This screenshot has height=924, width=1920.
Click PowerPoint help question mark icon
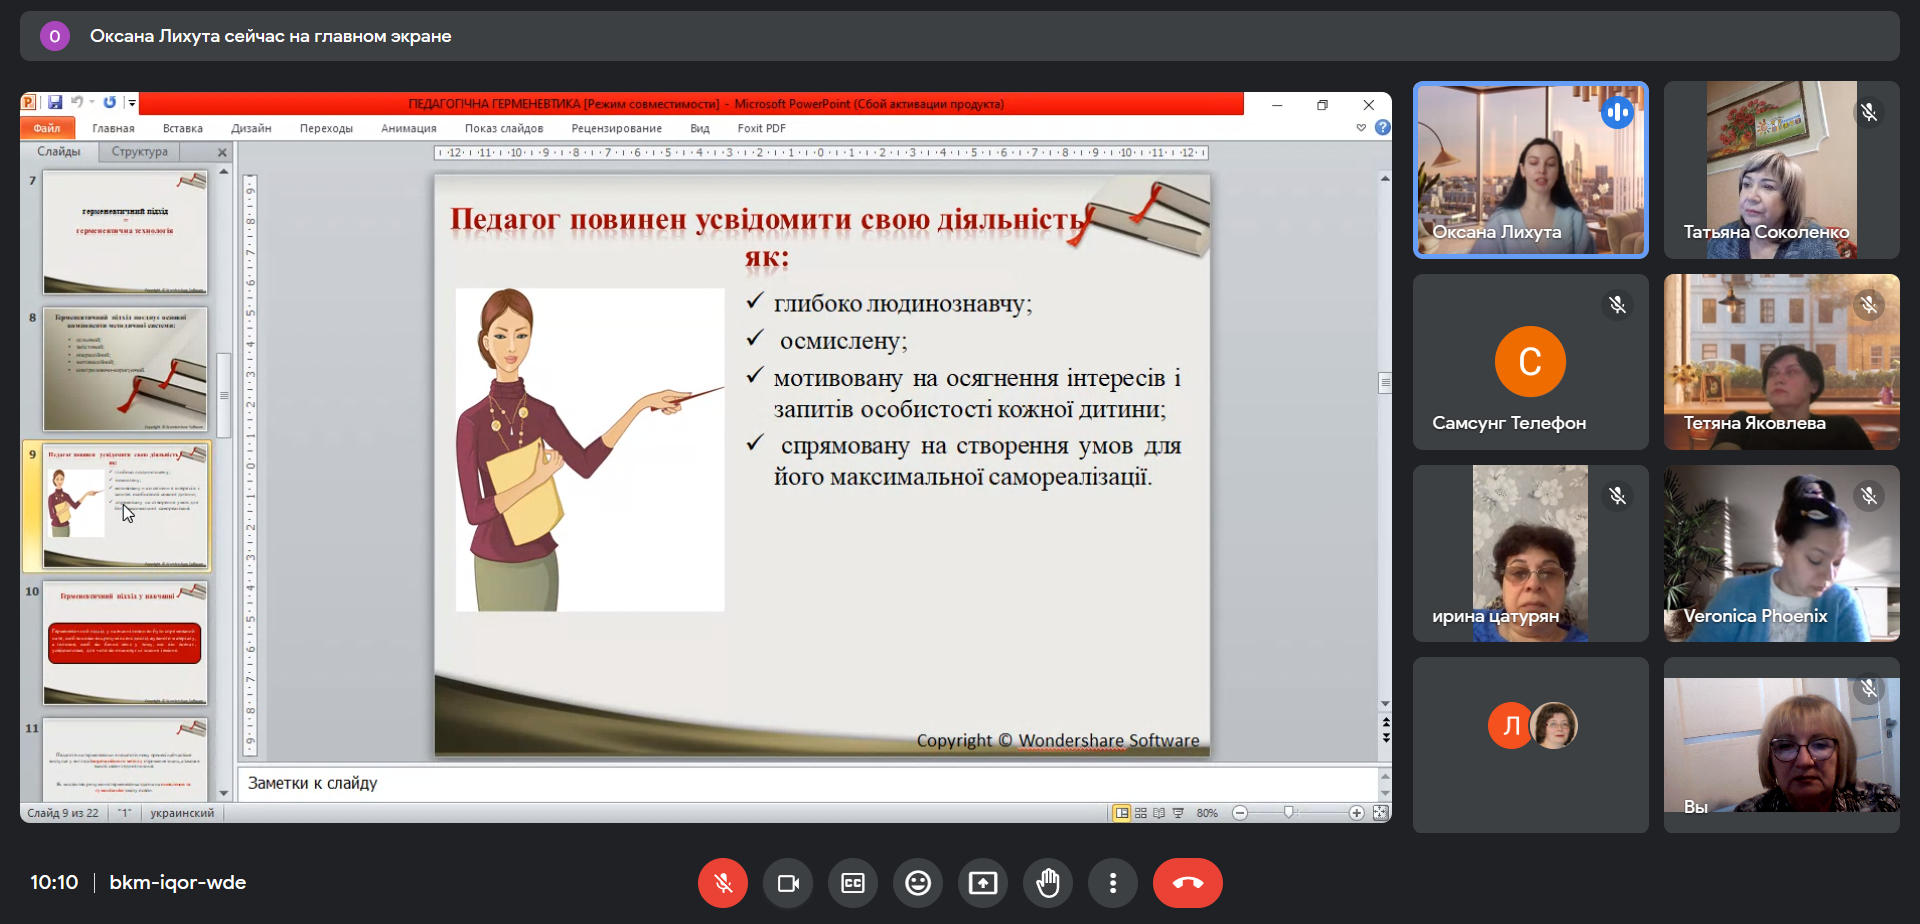coord(1382,128)
